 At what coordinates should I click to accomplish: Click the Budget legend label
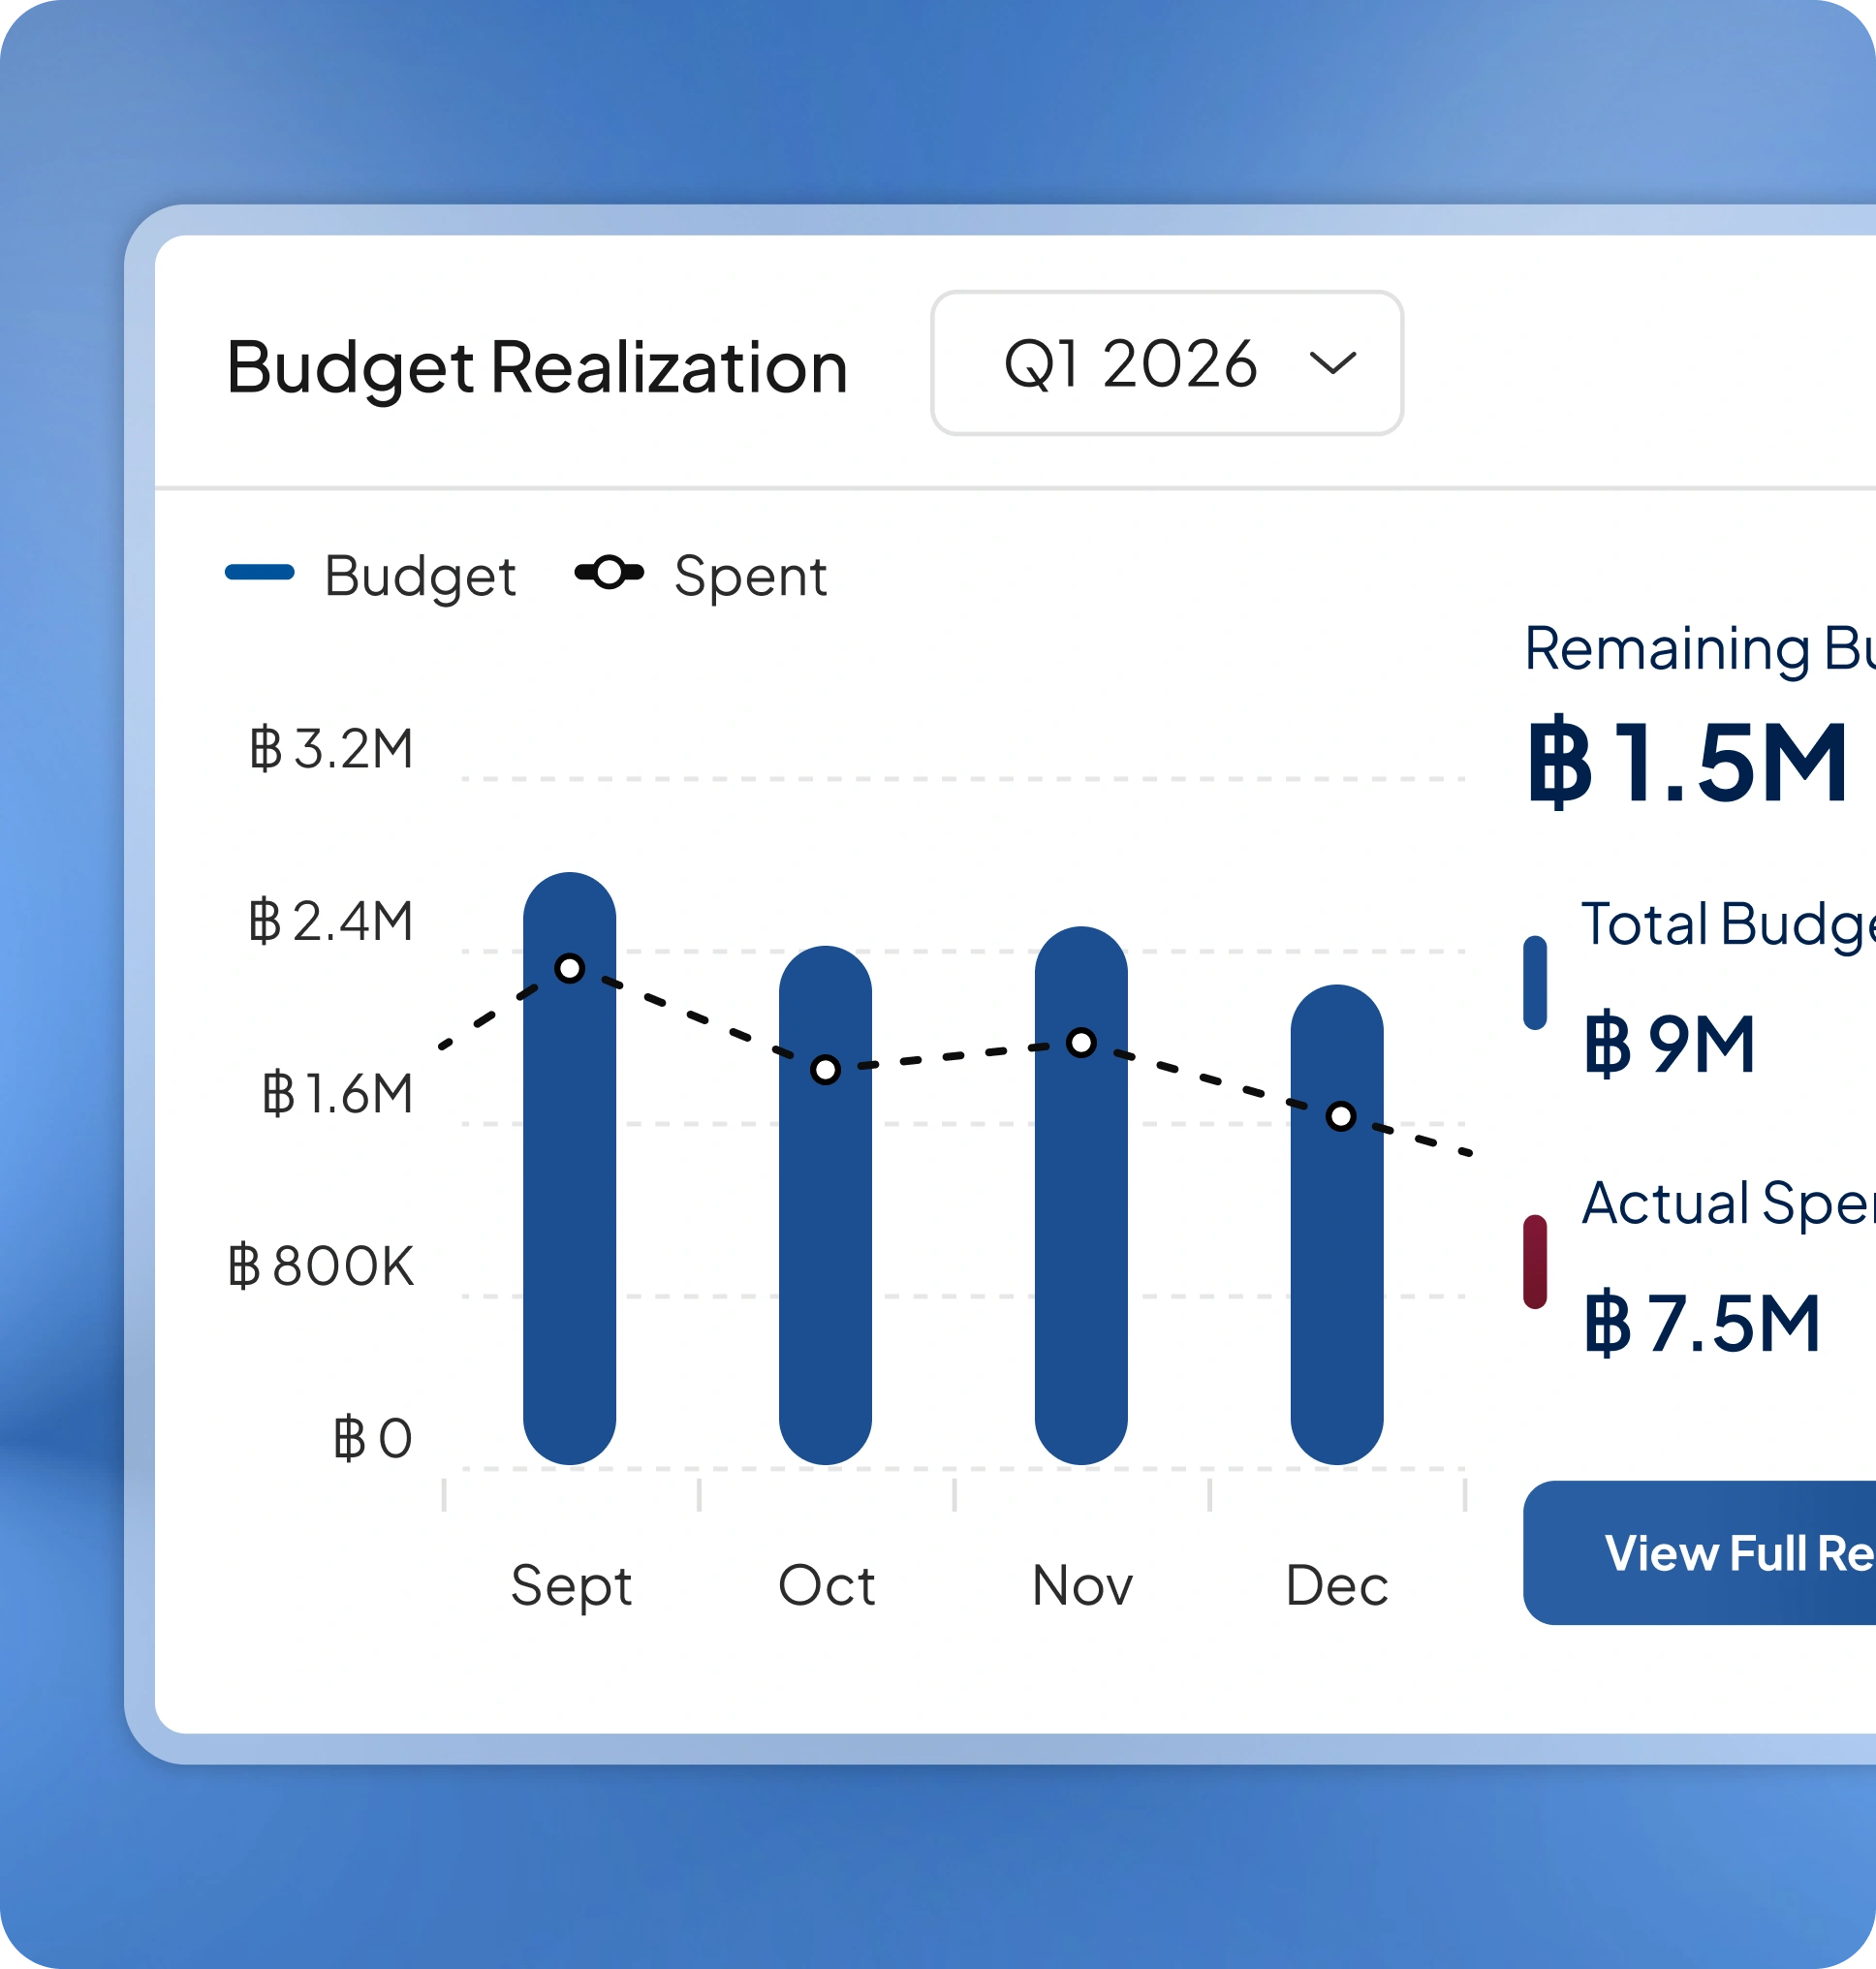click(x=420, y=576)
